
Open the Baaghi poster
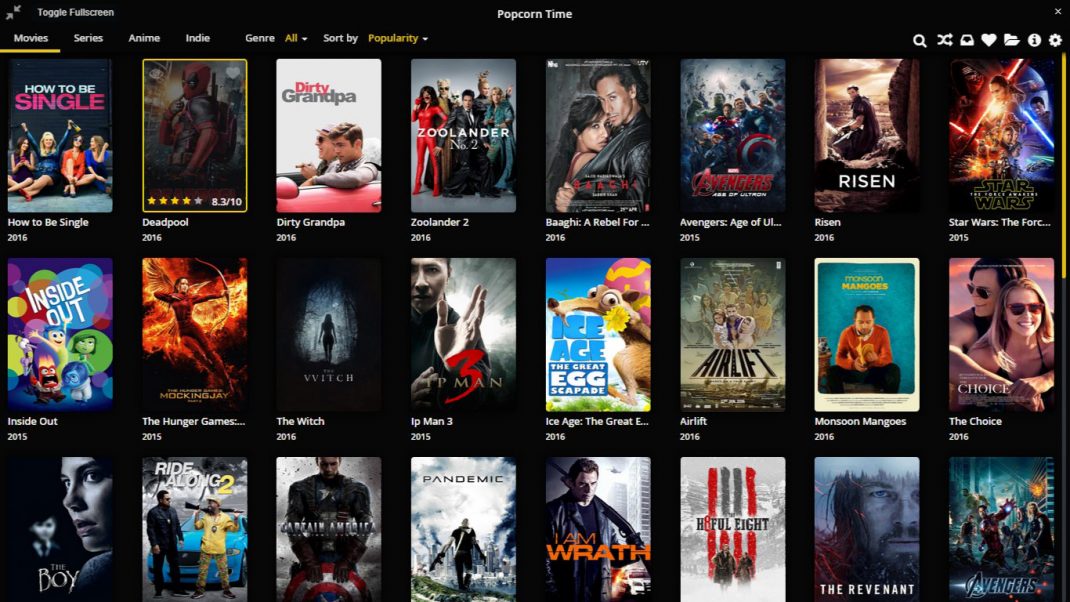598,135
